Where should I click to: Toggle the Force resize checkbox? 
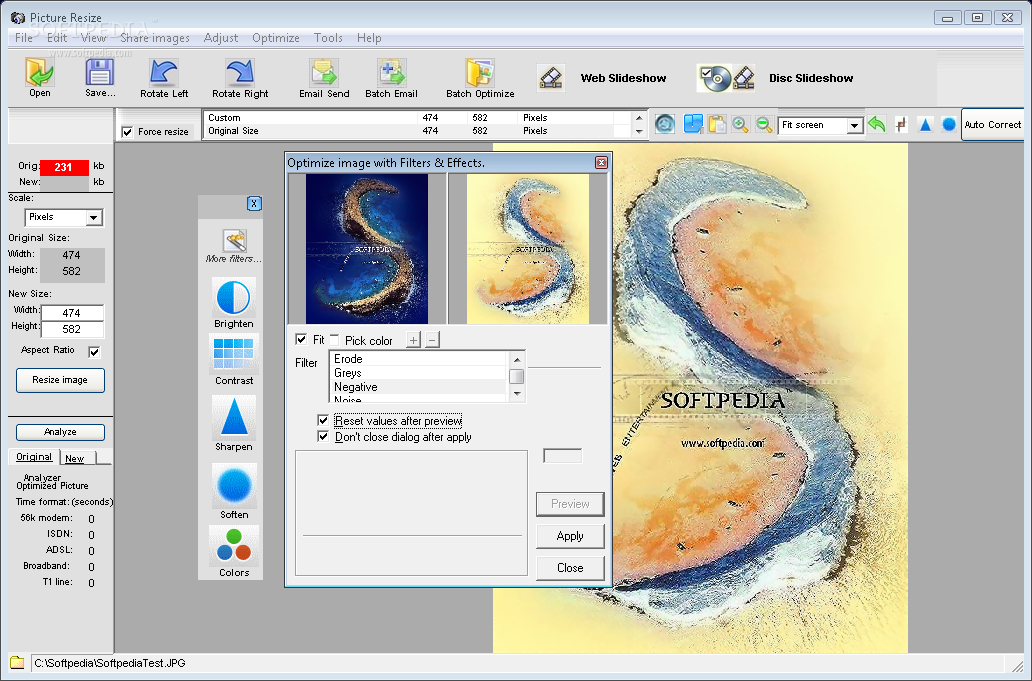(x=127, y=132)
